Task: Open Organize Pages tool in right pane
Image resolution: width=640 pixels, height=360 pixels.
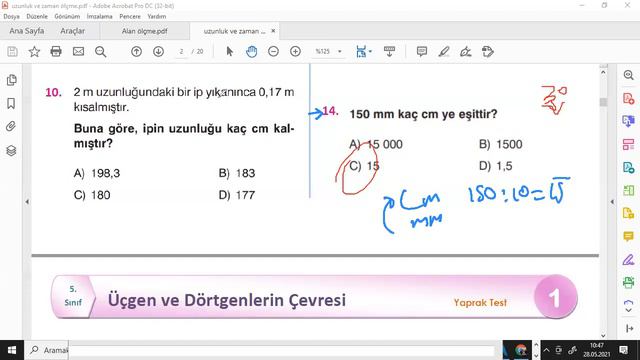Action: tap(629, 144)
